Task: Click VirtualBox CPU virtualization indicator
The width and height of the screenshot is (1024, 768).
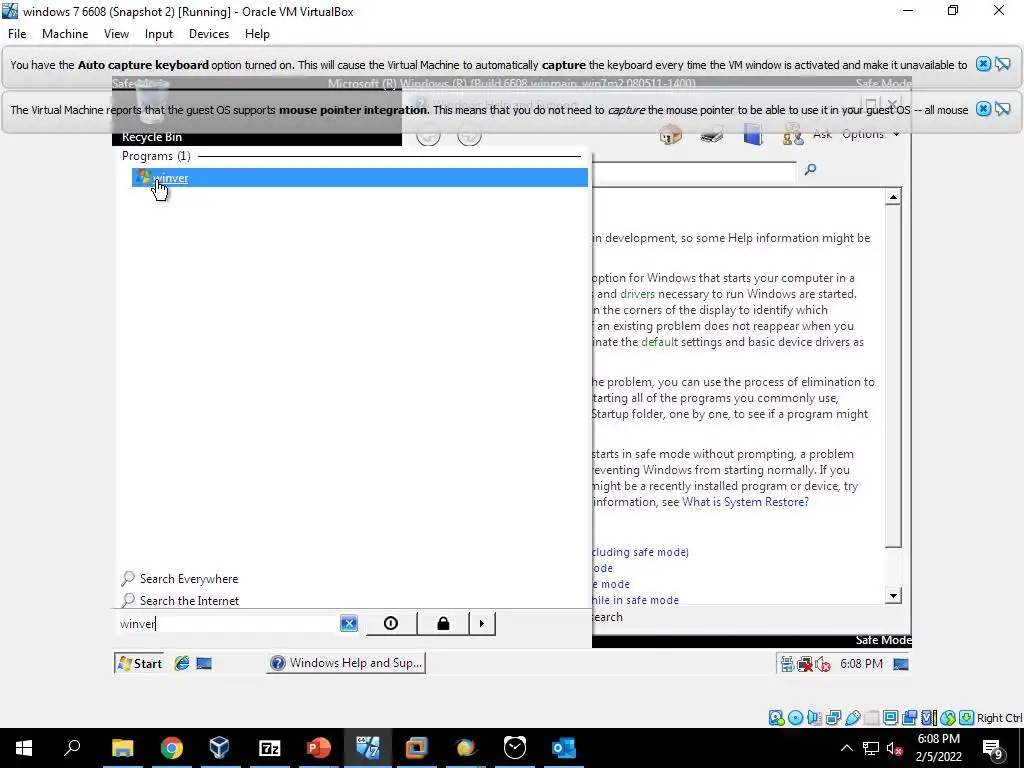Action: 928,718
